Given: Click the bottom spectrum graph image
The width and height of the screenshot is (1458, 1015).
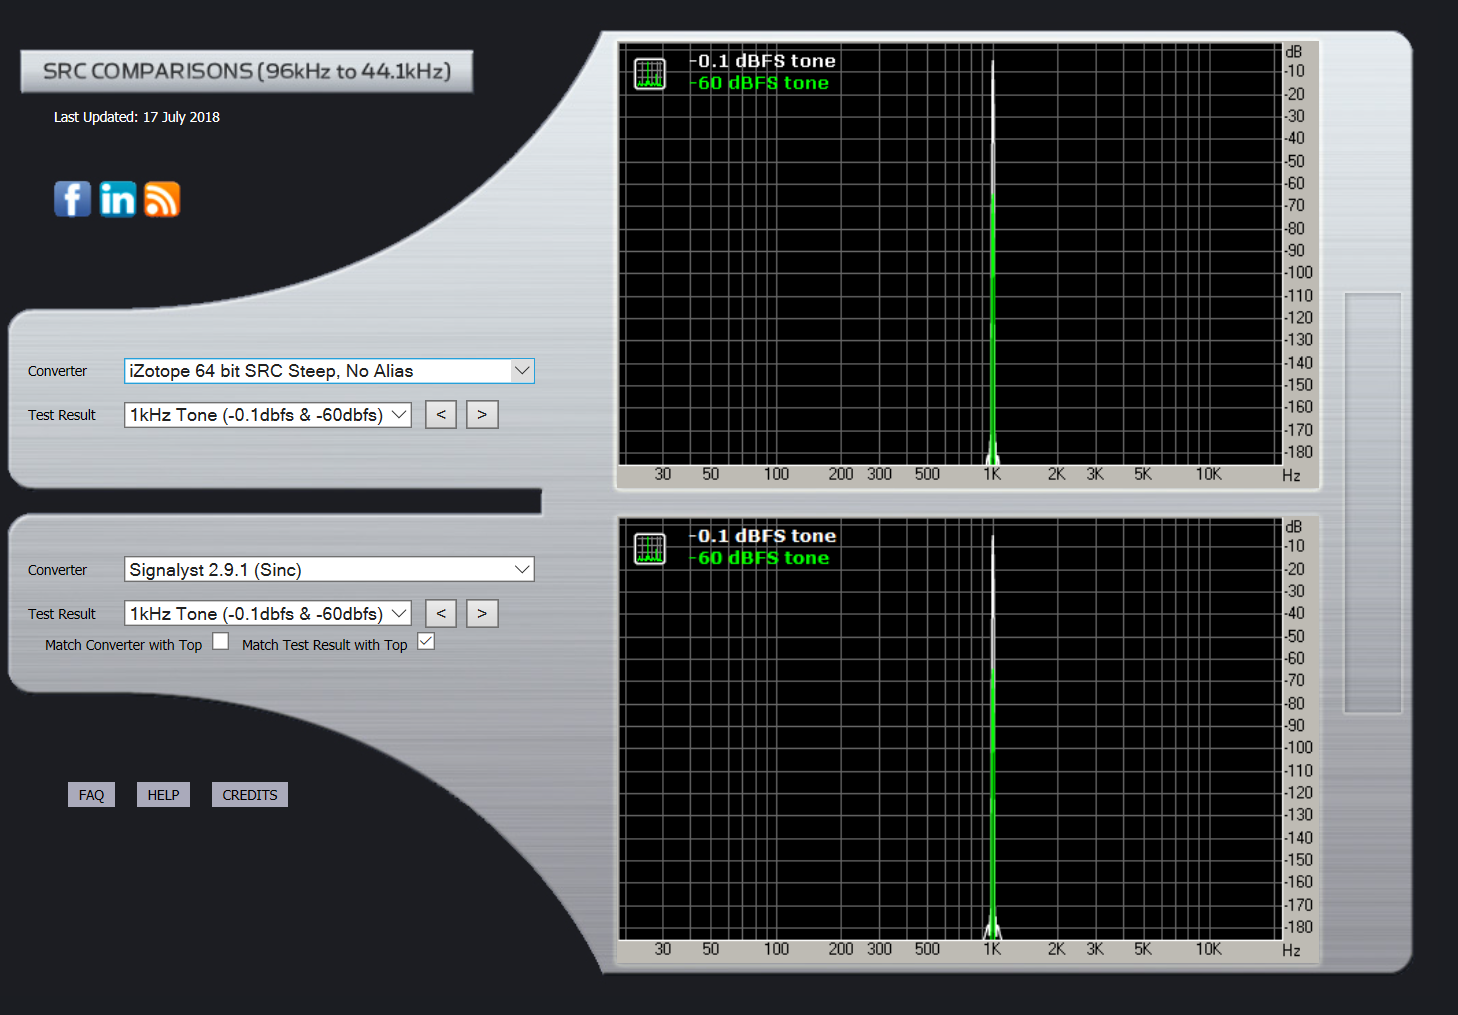Looking at the screenshot, I should (x=968, y=740).
